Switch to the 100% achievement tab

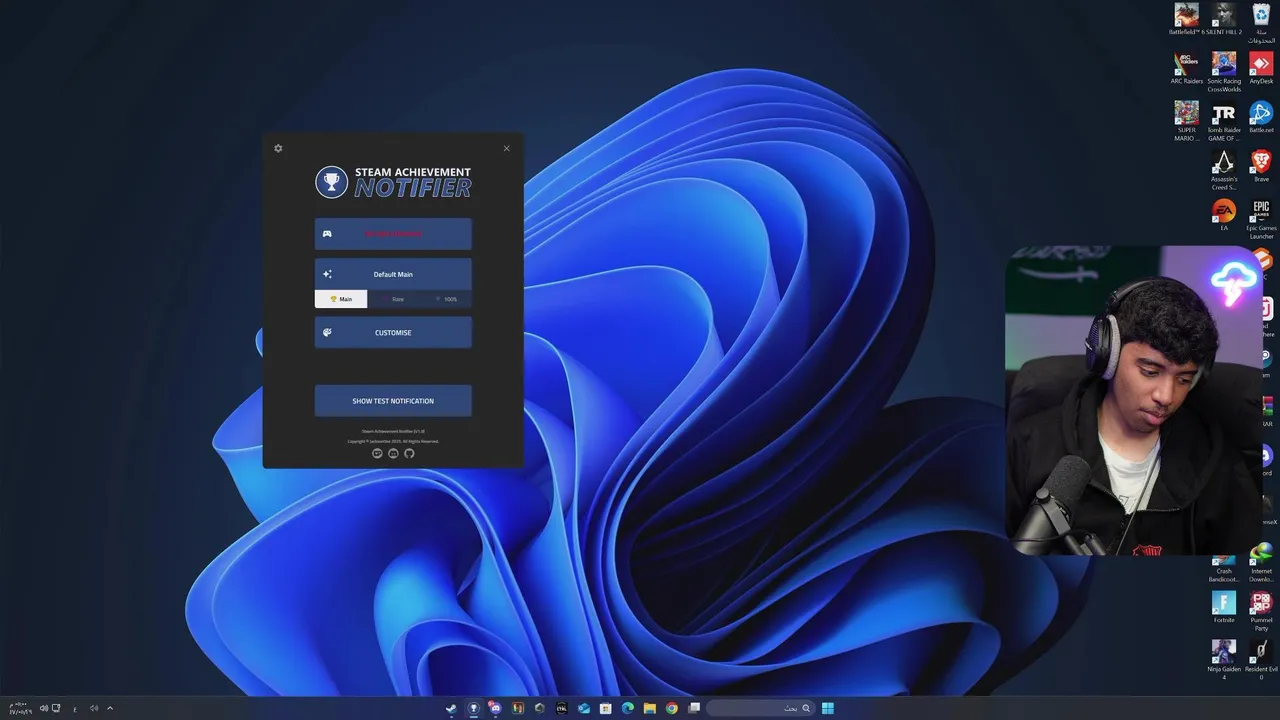tap(445, 299)
